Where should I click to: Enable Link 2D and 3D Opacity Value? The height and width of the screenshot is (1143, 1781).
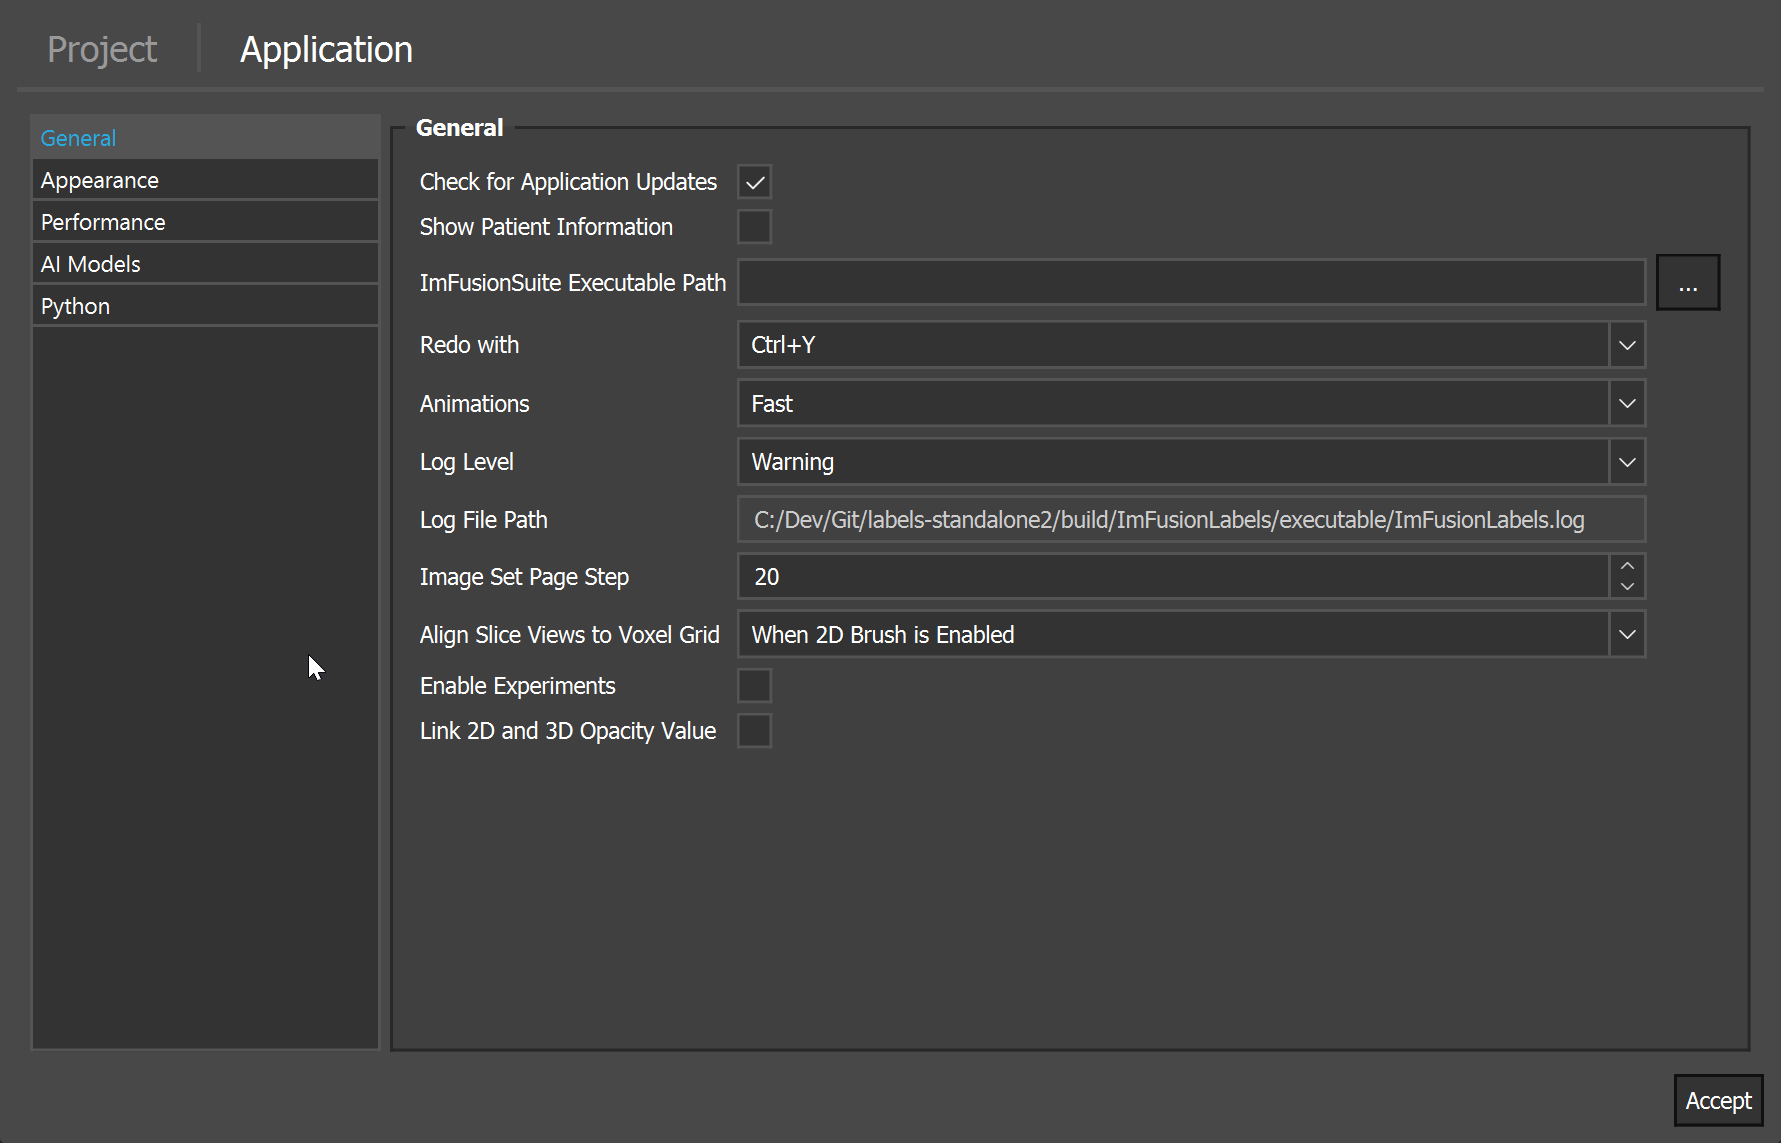coord(755,731)
